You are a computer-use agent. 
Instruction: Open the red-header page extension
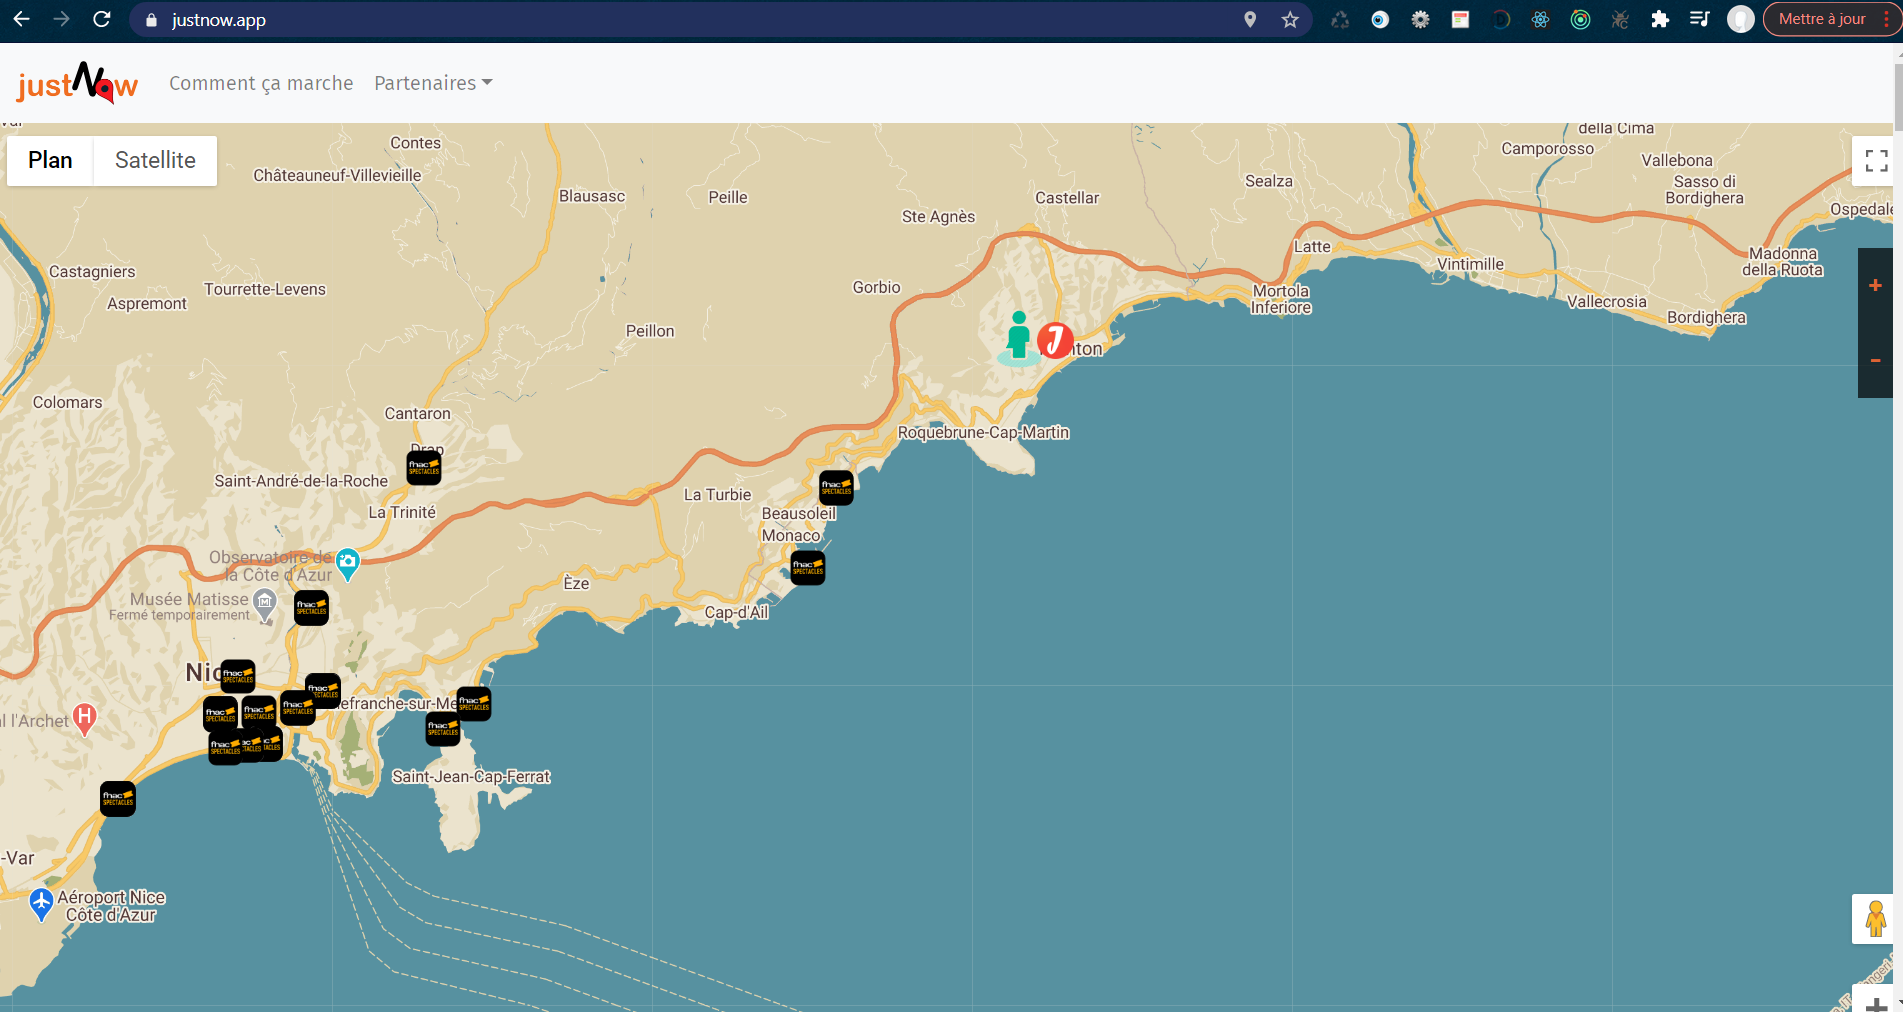click(1460, 20)
